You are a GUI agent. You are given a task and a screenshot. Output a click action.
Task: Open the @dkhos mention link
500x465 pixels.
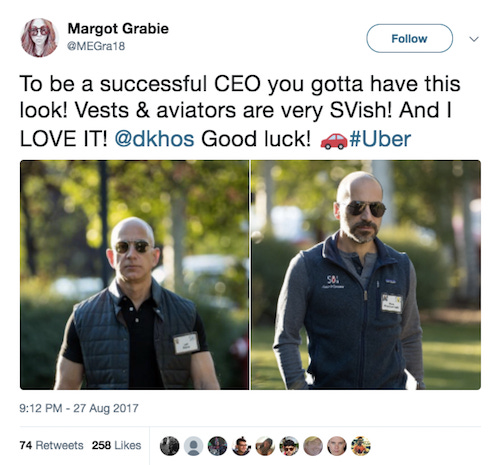click(x=154, y=139)
